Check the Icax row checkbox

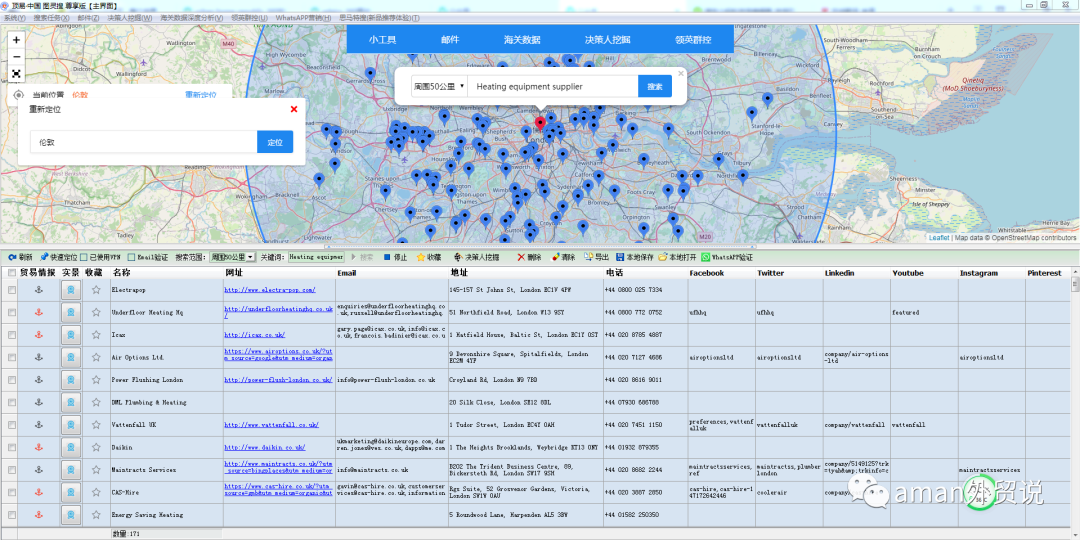[x=12, y=335]
